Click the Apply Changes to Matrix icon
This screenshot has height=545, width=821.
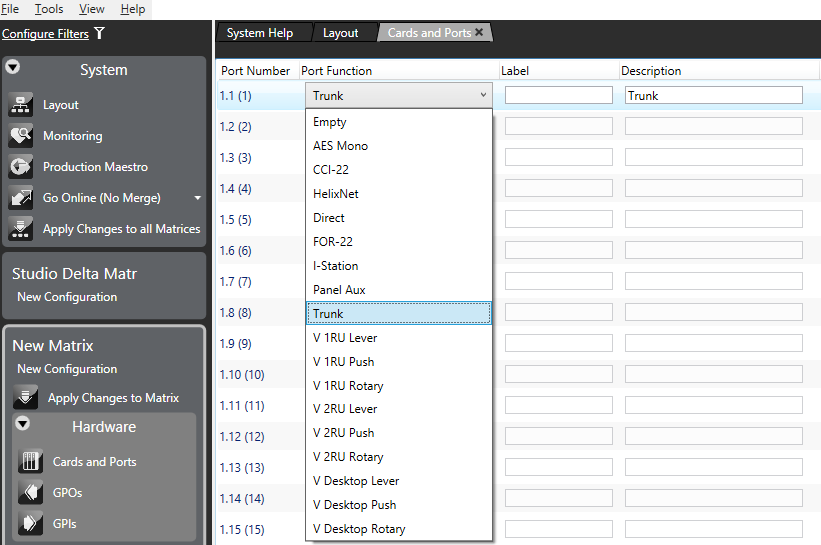[x=26, y=398]
